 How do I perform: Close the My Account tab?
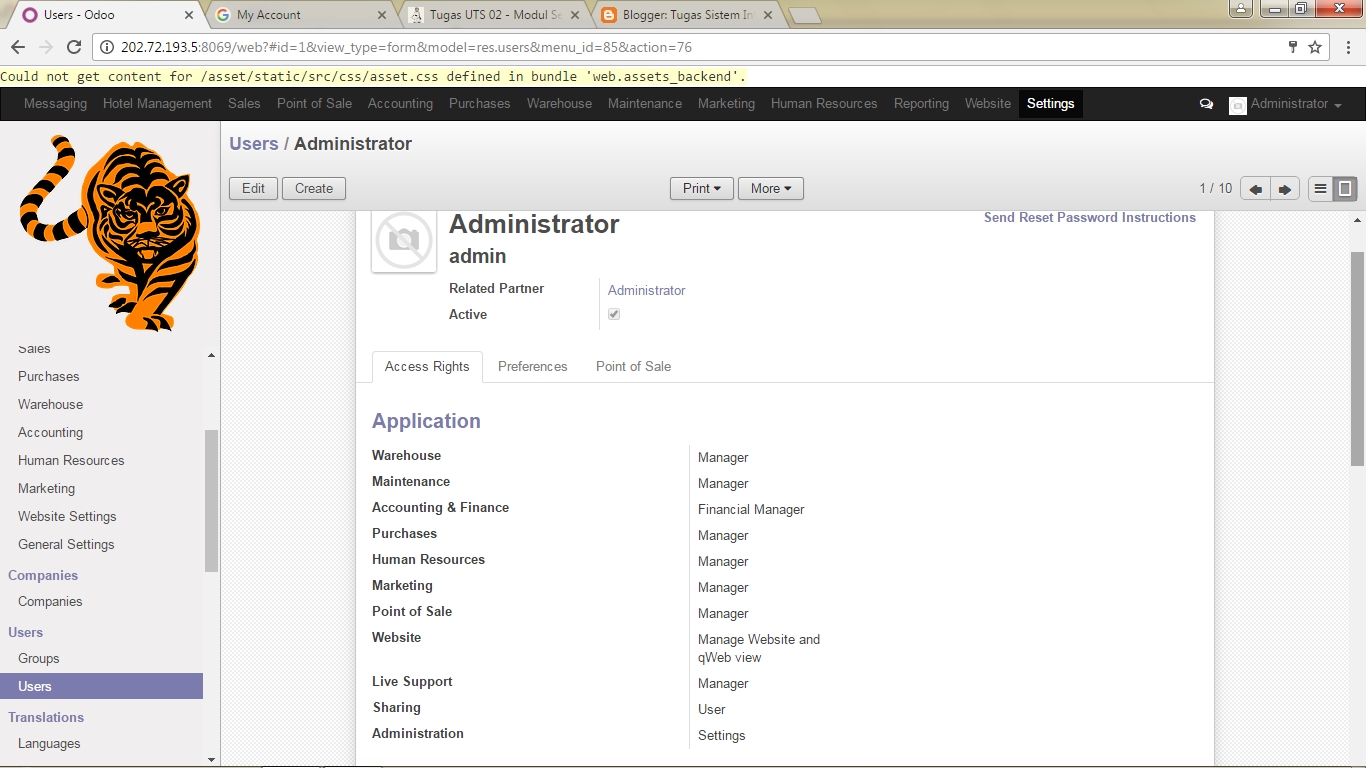coord(381,15)
